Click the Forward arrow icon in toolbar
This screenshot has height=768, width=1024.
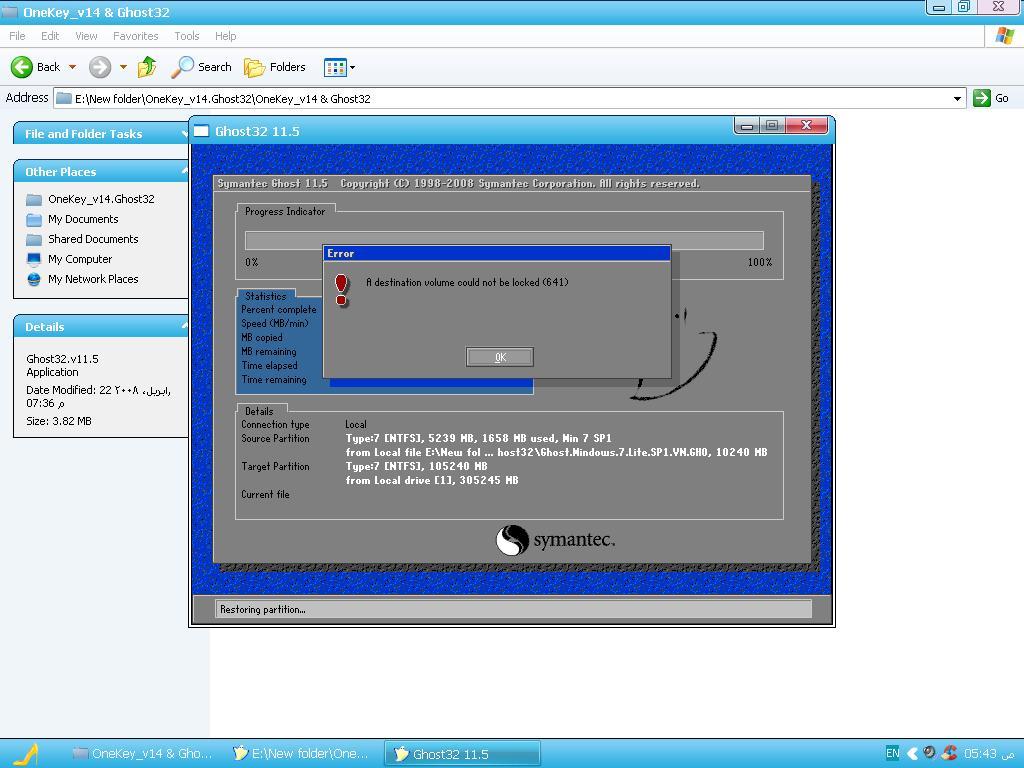click(100, 67)
